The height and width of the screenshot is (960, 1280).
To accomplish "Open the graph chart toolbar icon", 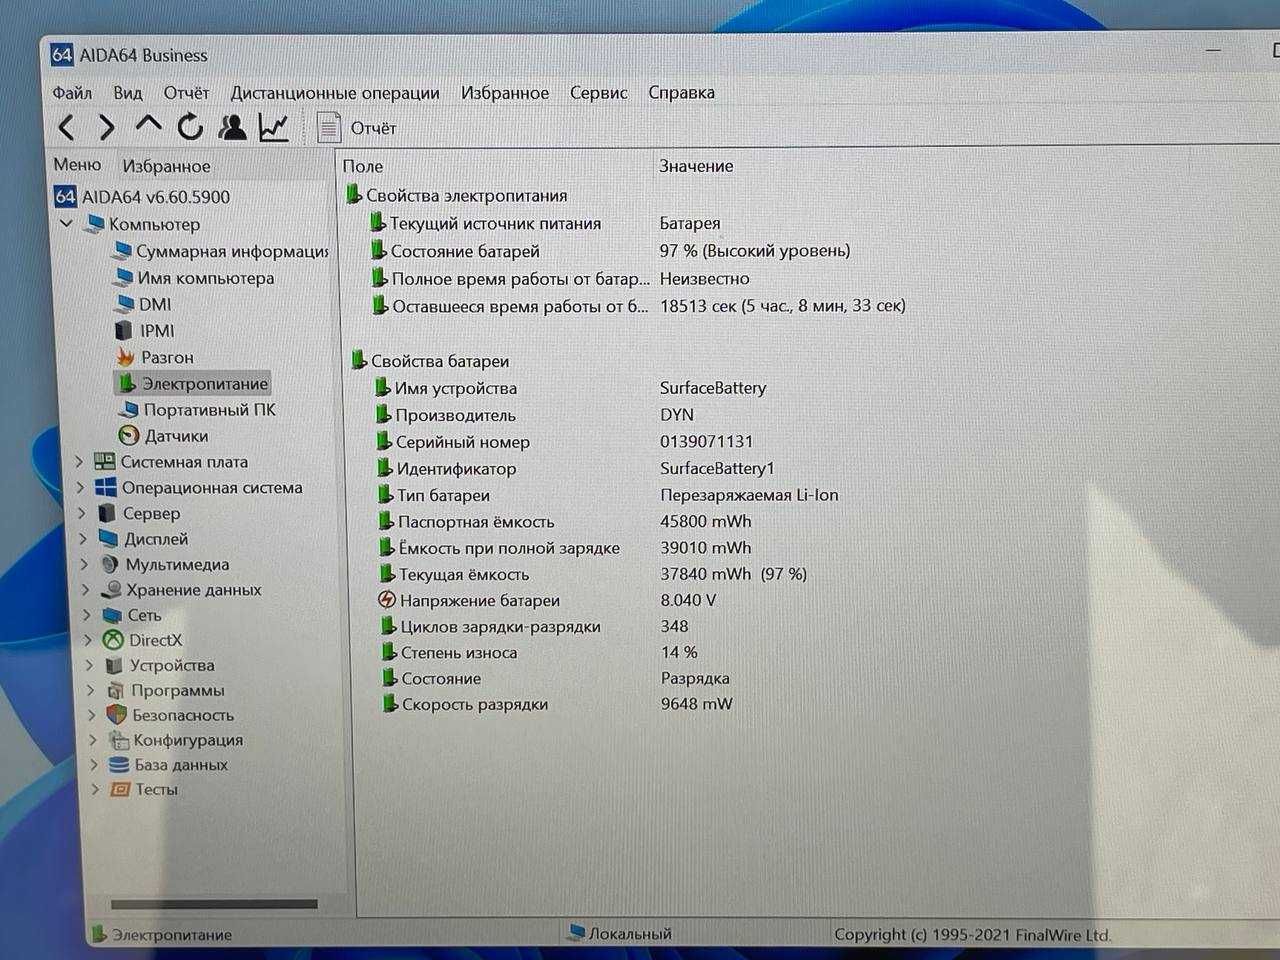I will [273, 126].
